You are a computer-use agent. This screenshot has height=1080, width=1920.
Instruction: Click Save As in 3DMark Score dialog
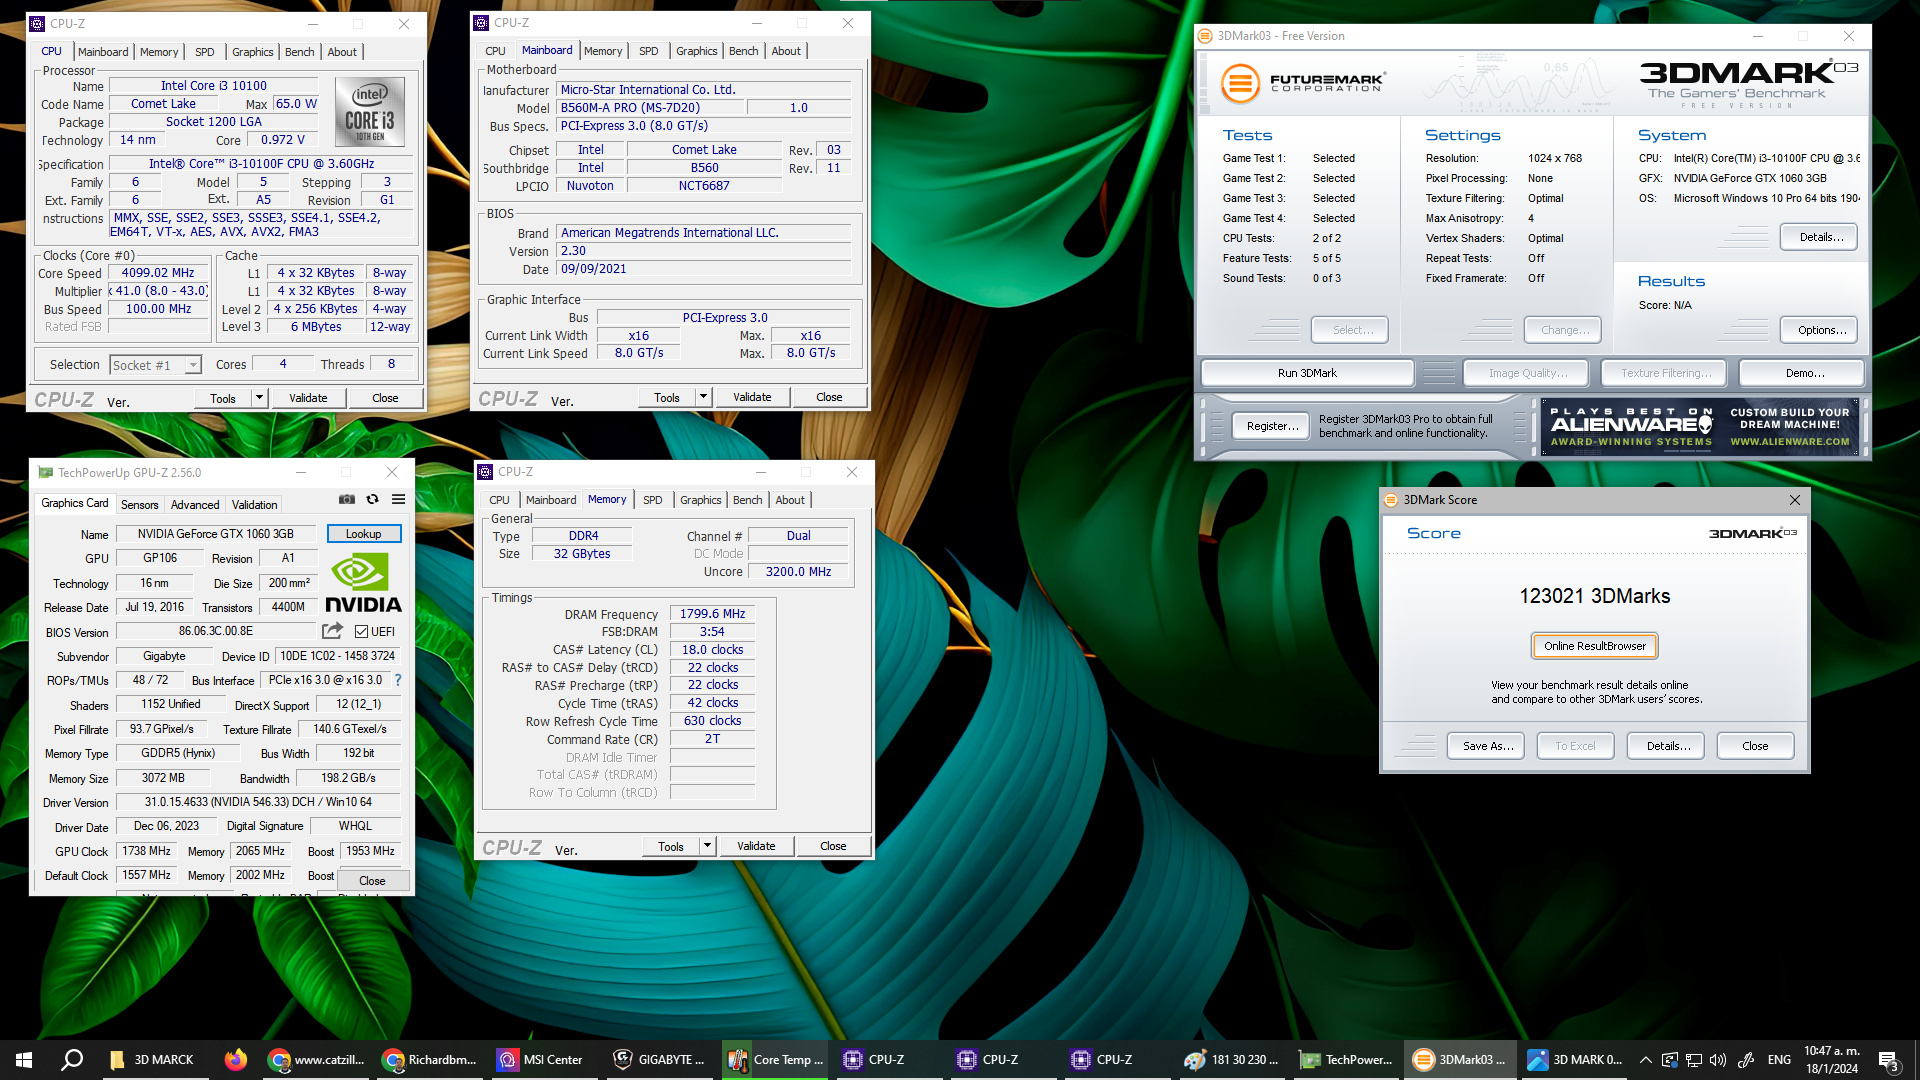coord(1486,746)
